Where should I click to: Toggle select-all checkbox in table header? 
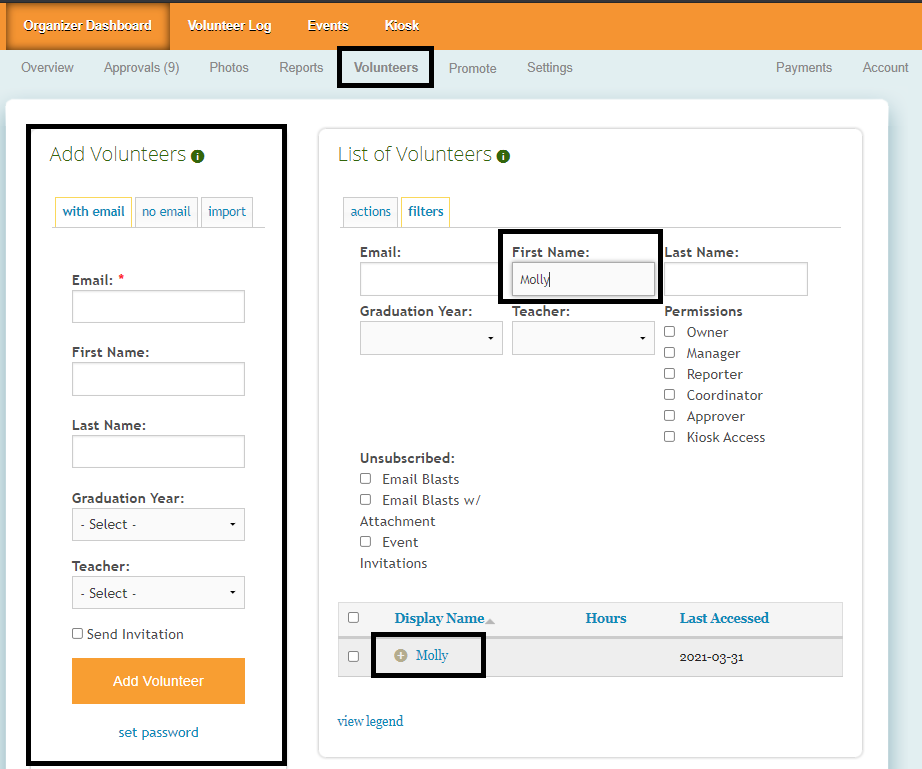coord(353,618)
